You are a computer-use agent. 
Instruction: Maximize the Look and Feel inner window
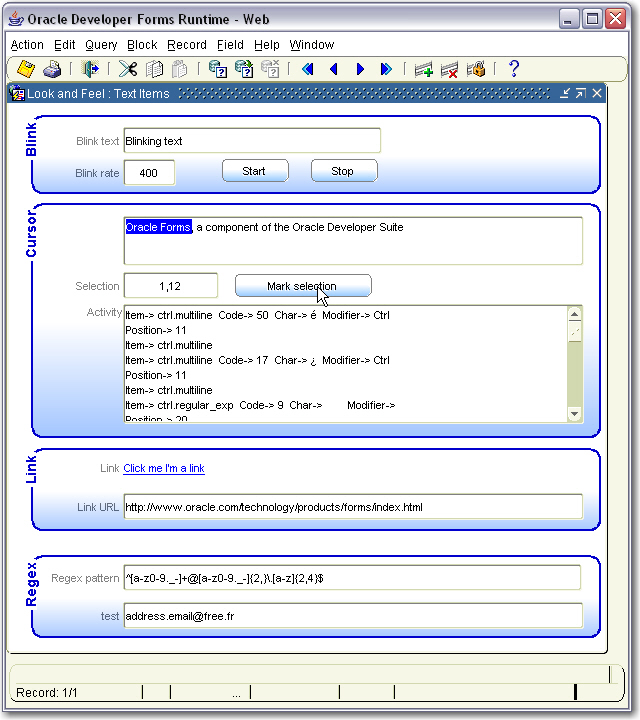581,94
